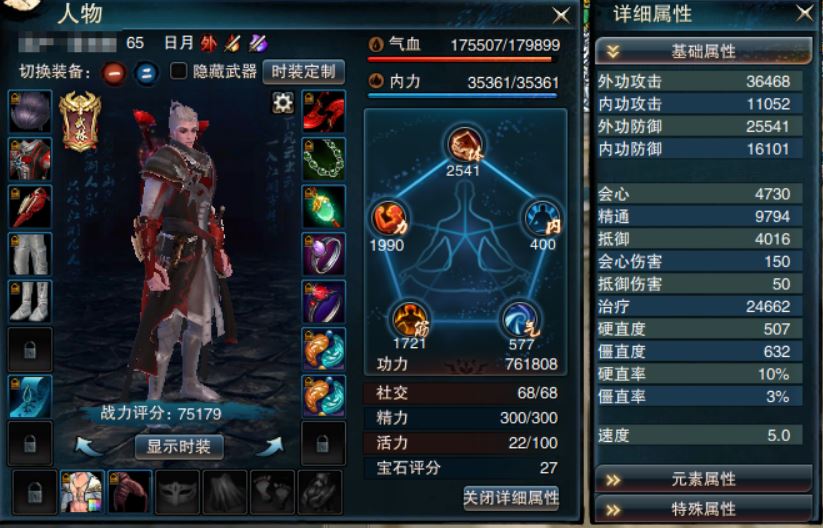Click the 时装定制 button
The width and height of the screenshot is (823, 528).
(x=303, y=71)
